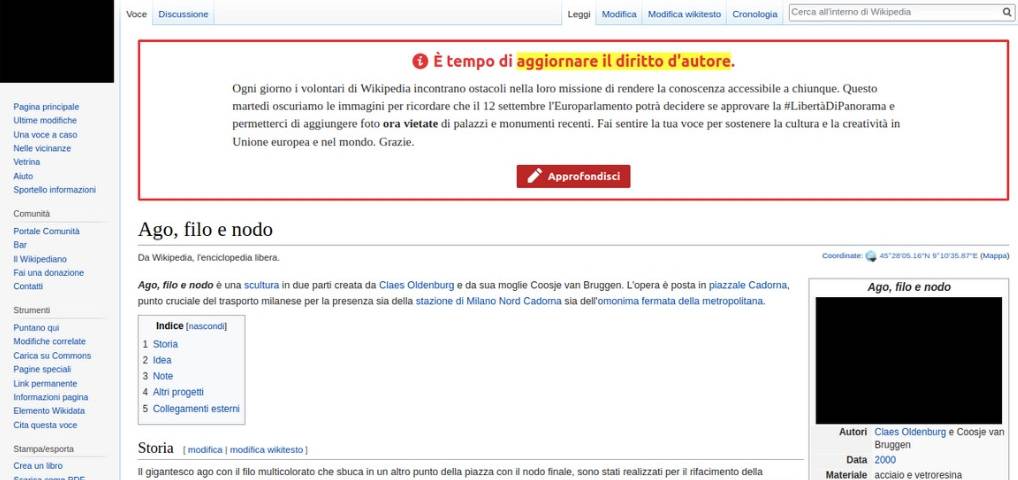Open the Mappa coordinates link
The image size is (1018, 480).
pos(994,256)
